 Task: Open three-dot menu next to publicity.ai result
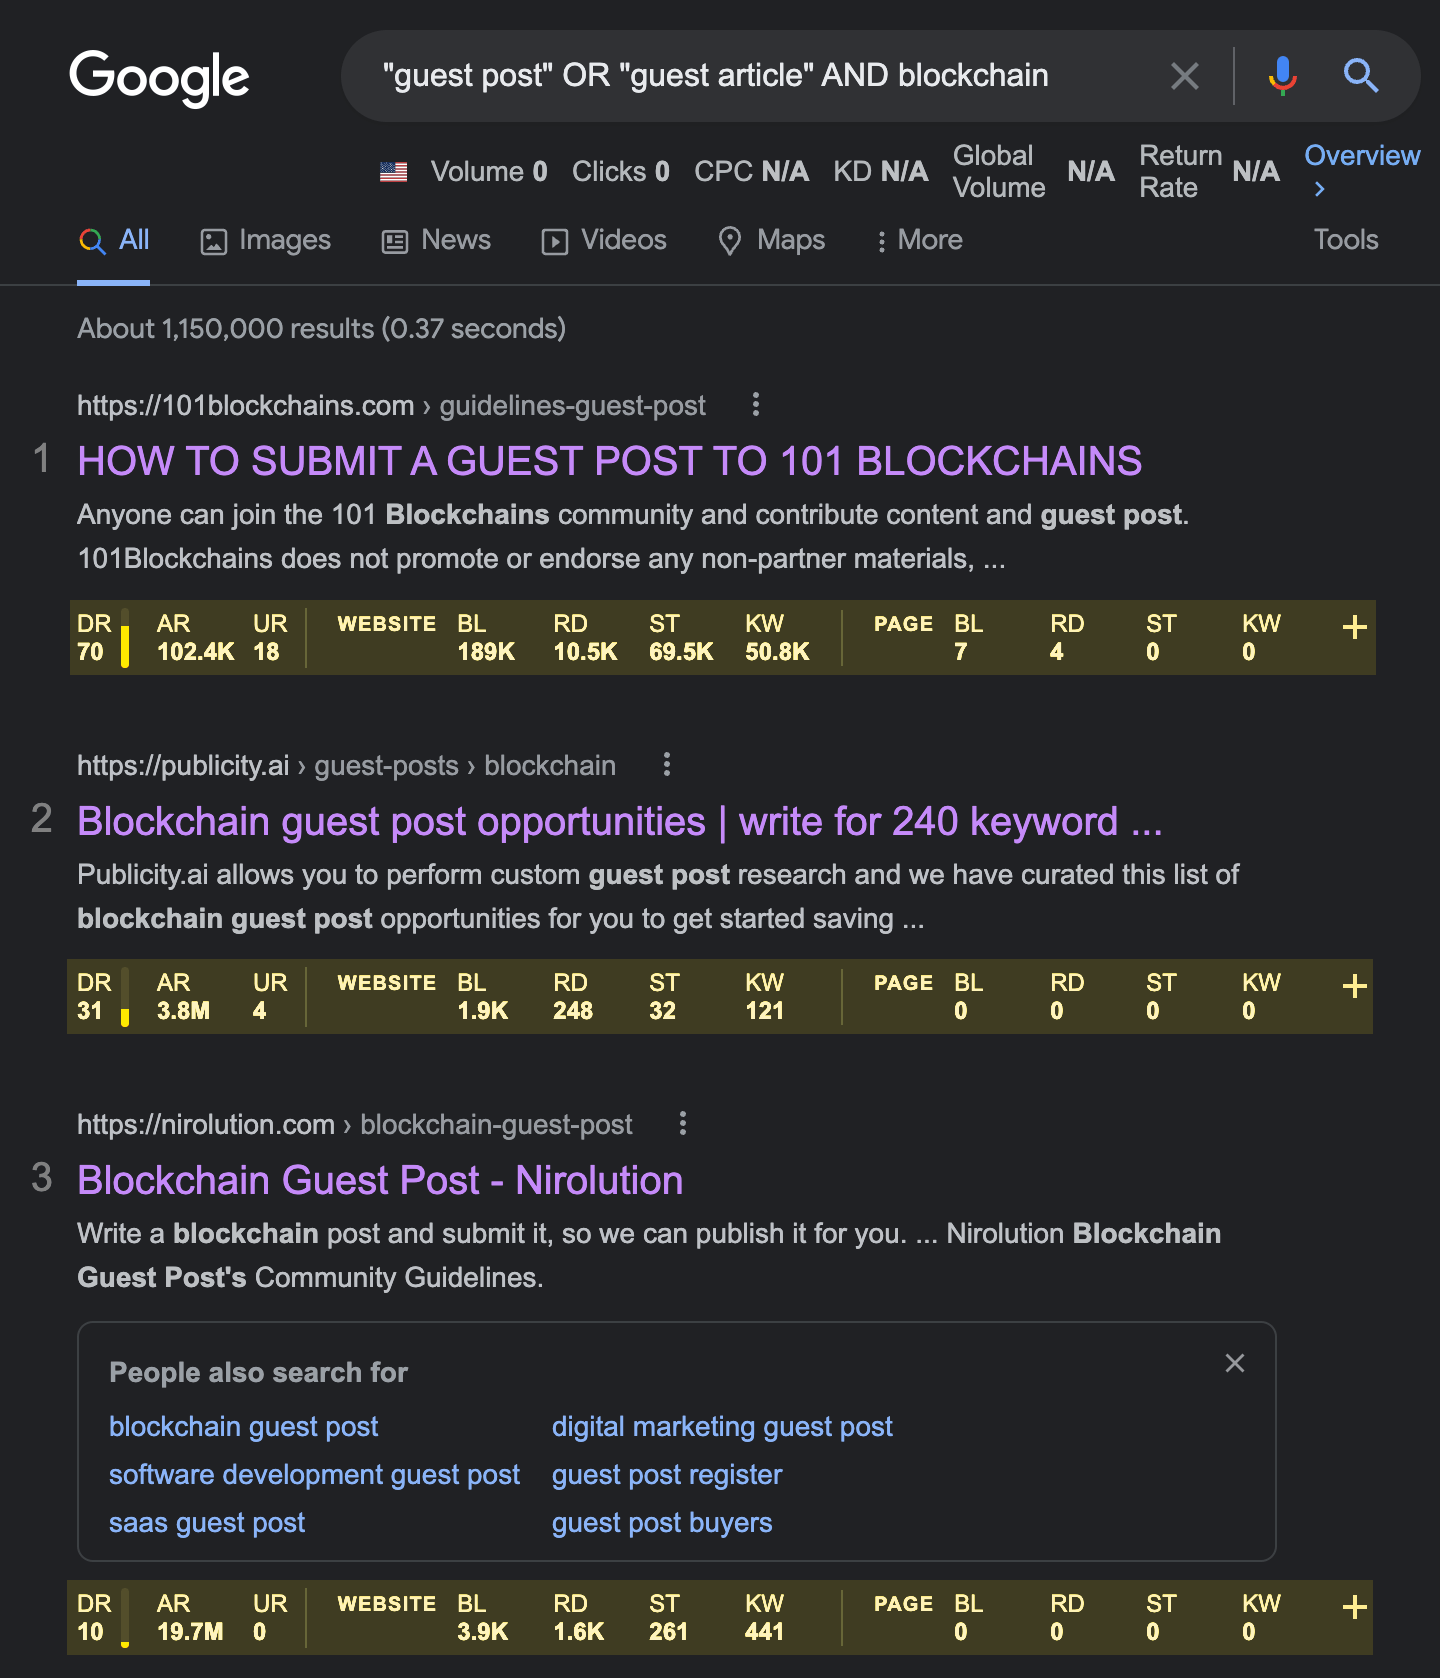point(667,765)
